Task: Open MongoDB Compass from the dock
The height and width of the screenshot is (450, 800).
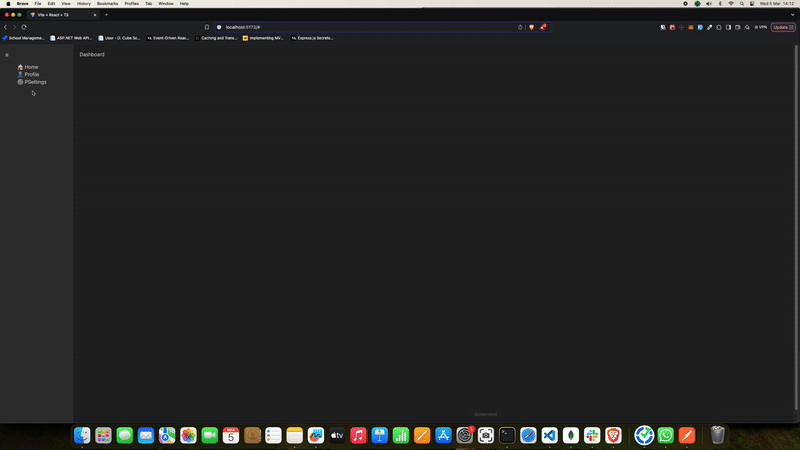Action: pyautogui.click(x=571, y=435)
